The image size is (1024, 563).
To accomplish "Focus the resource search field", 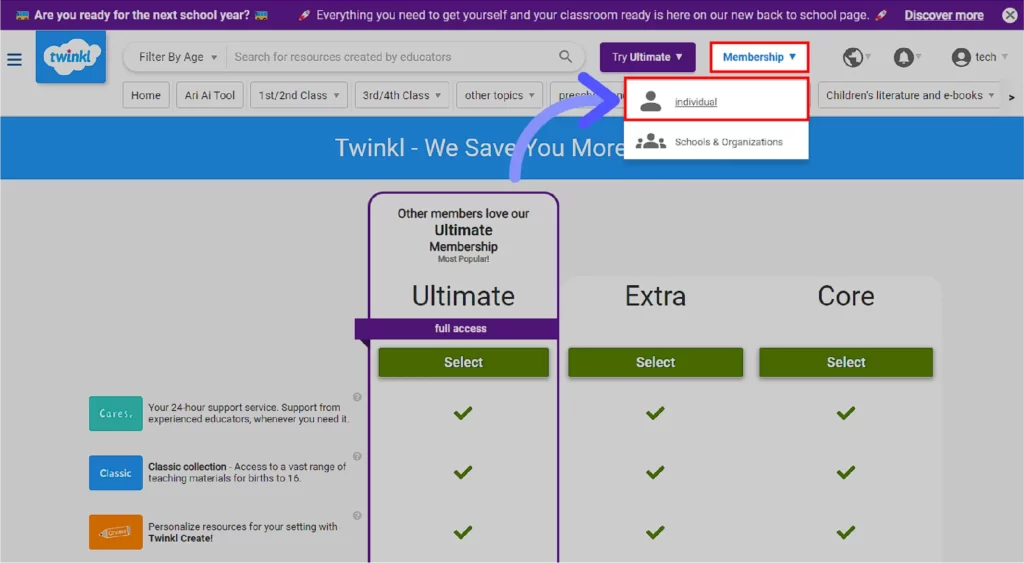I will pyautogui.click(x=394, y=57).
